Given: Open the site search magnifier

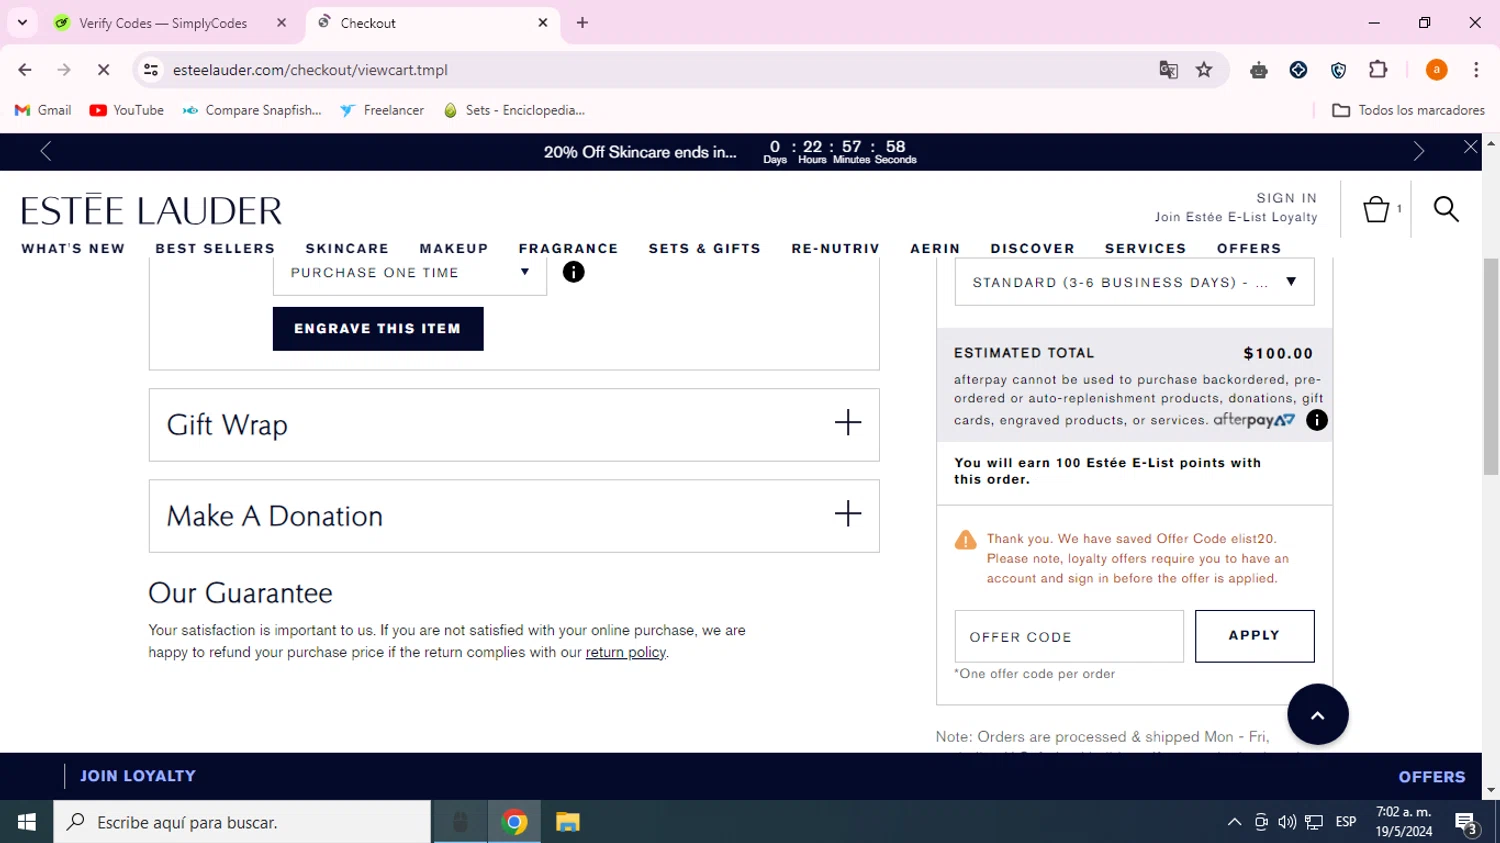Looking at the screenshot, I should pos(1446,209).
